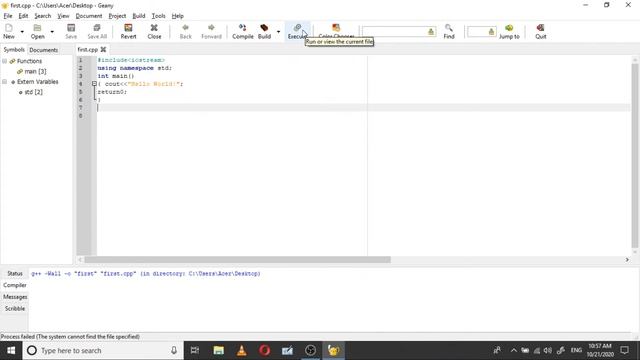Open the New file templates dropdown arrow

coord(22,31)
